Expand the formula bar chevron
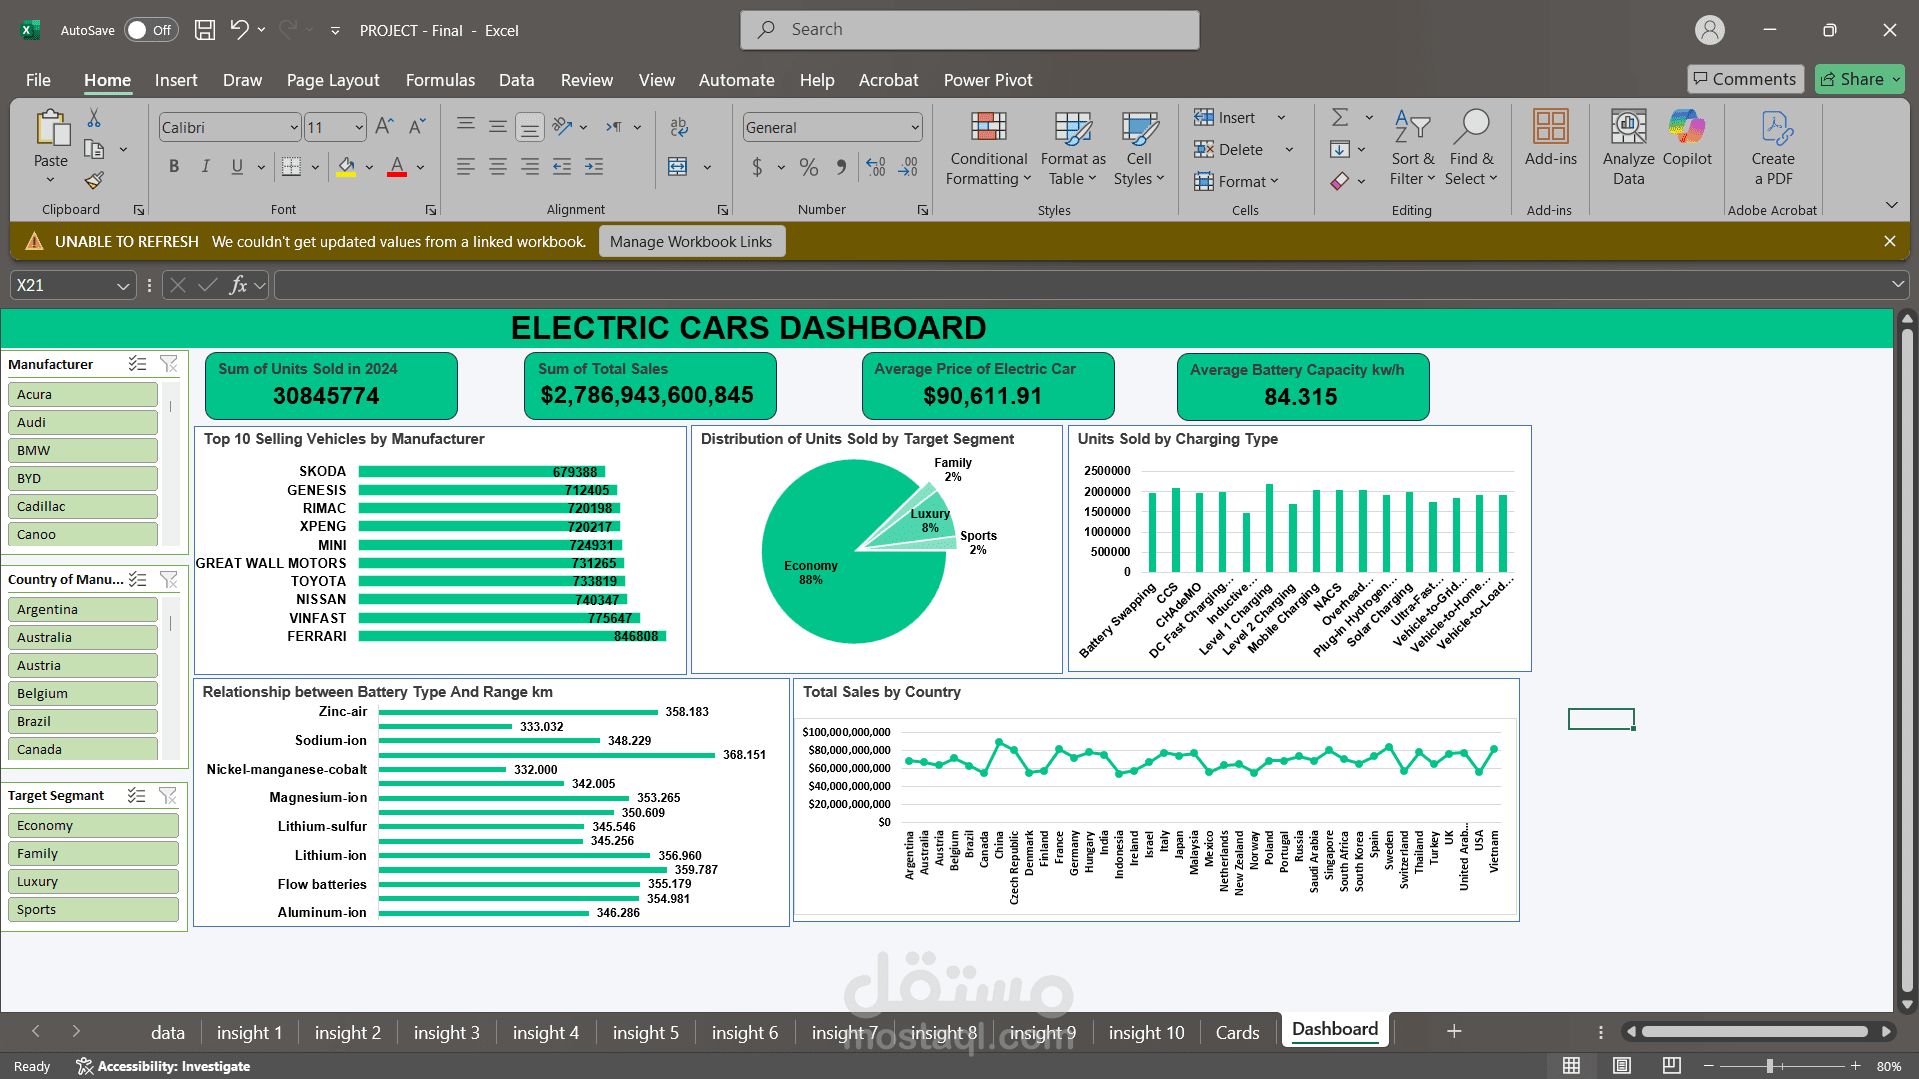1919x1079 pixels. coord(1897,285)
